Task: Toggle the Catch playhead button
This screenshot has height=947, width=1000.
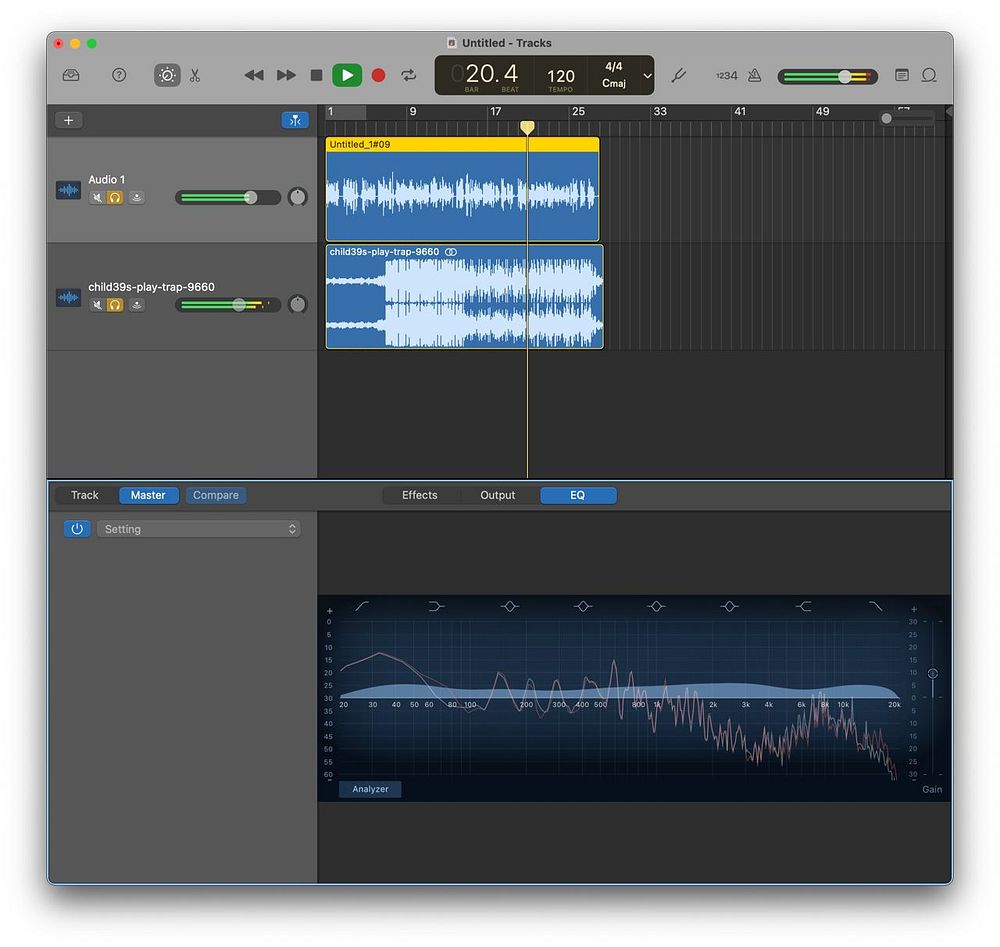Action: click(295, 120)
